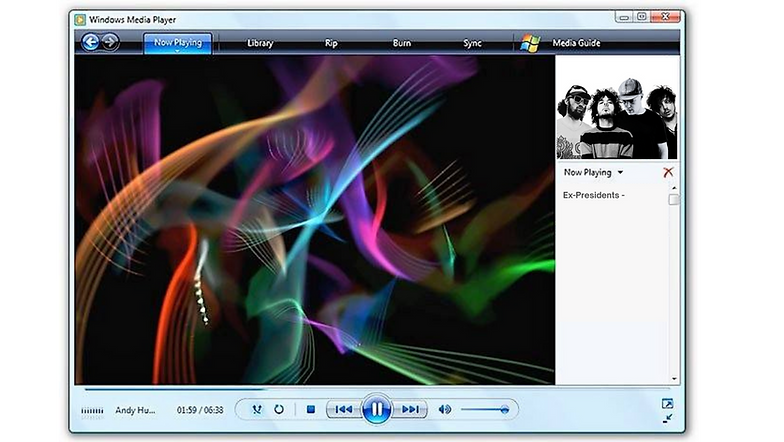
Task: Minimize the Windows Media Player window
Action: click(x=623, y=17)
